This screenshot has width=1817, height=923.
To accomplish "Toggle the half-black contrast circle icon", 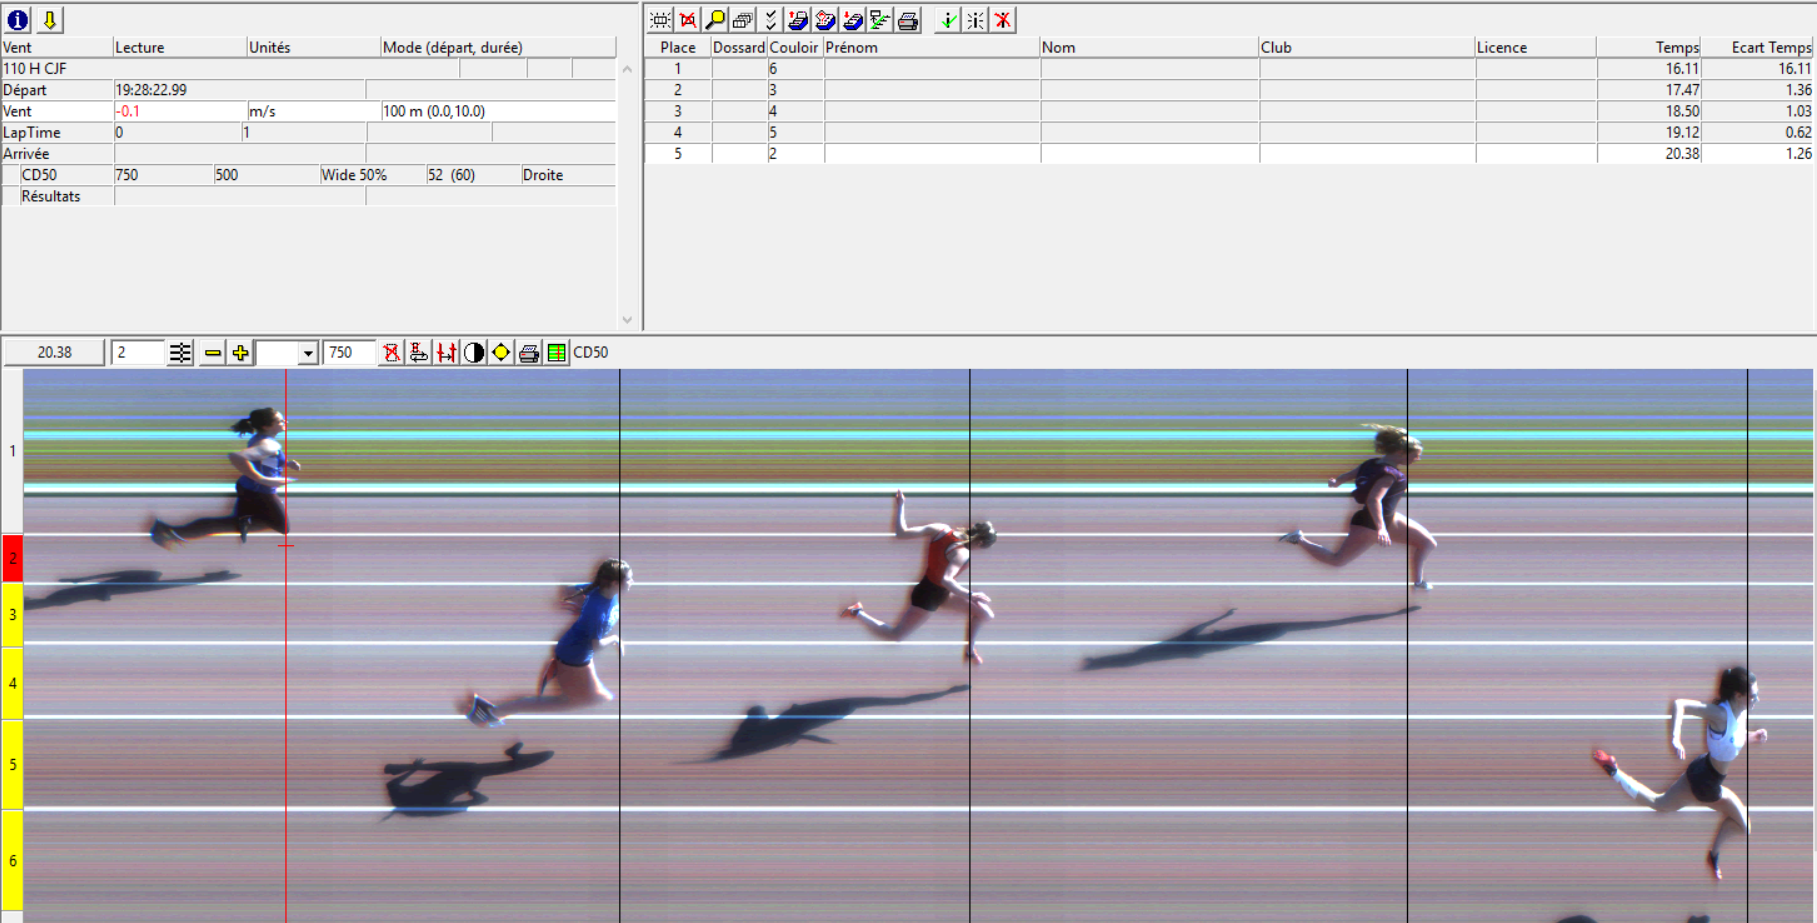I will point(474,352).
